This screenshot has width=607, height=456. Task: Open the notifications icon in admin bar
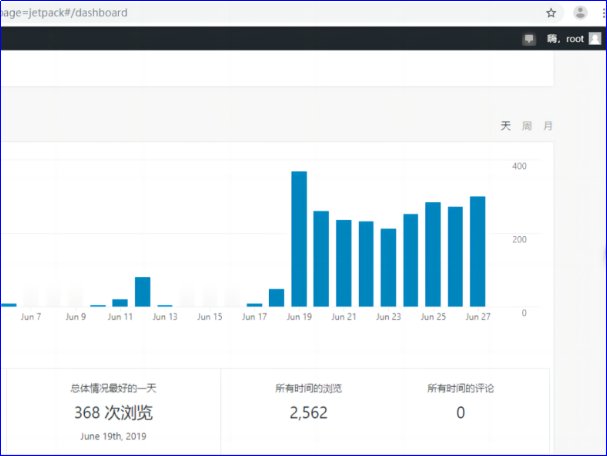[x=529, y=39]
